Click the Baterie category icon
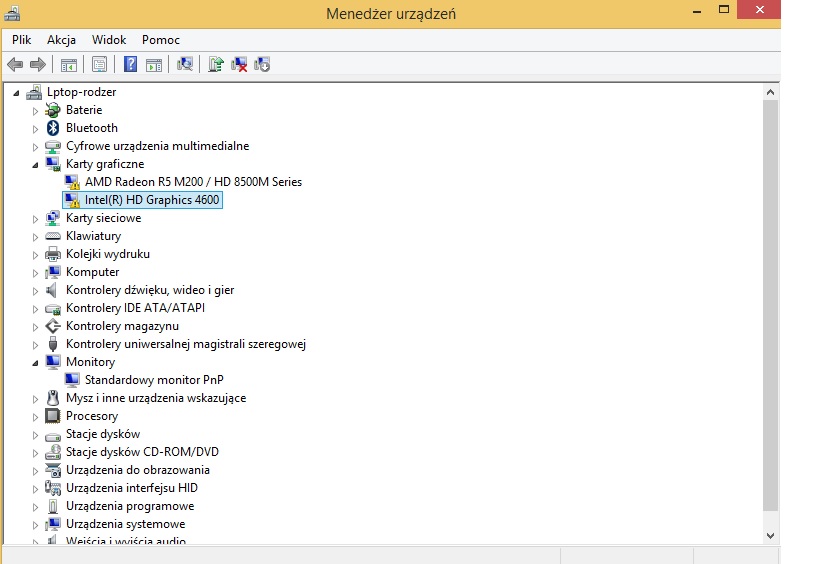The image size is (819, 564). [53, 110]
